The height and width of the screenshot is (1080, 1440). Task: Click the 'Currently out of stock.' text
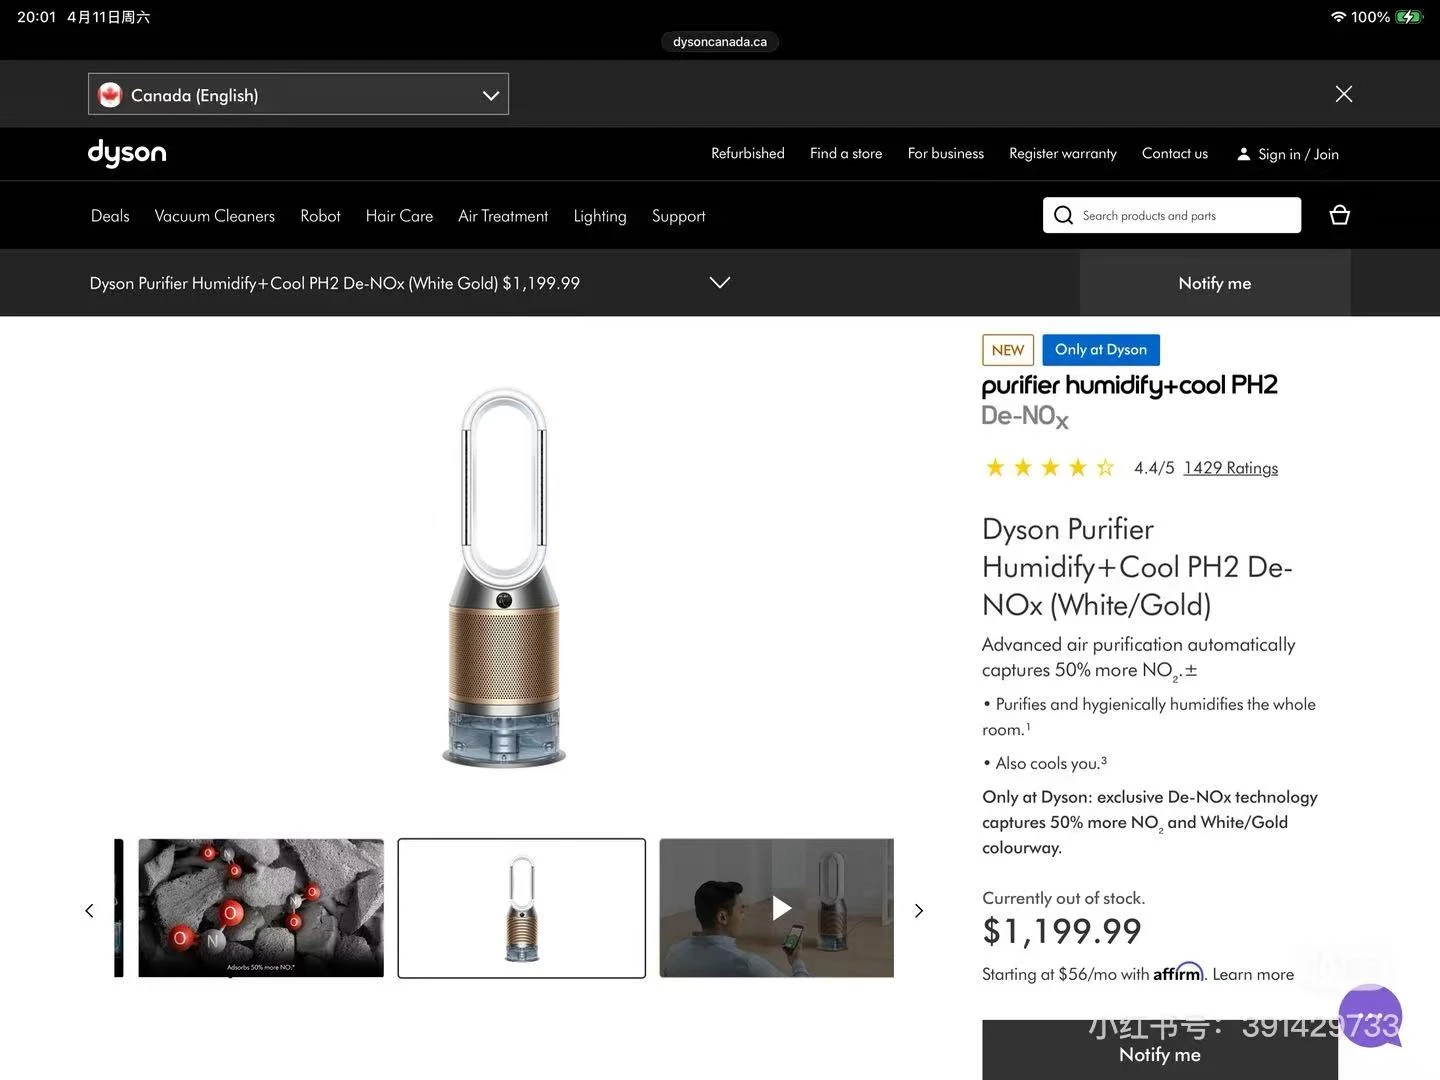coord(1064,898)
